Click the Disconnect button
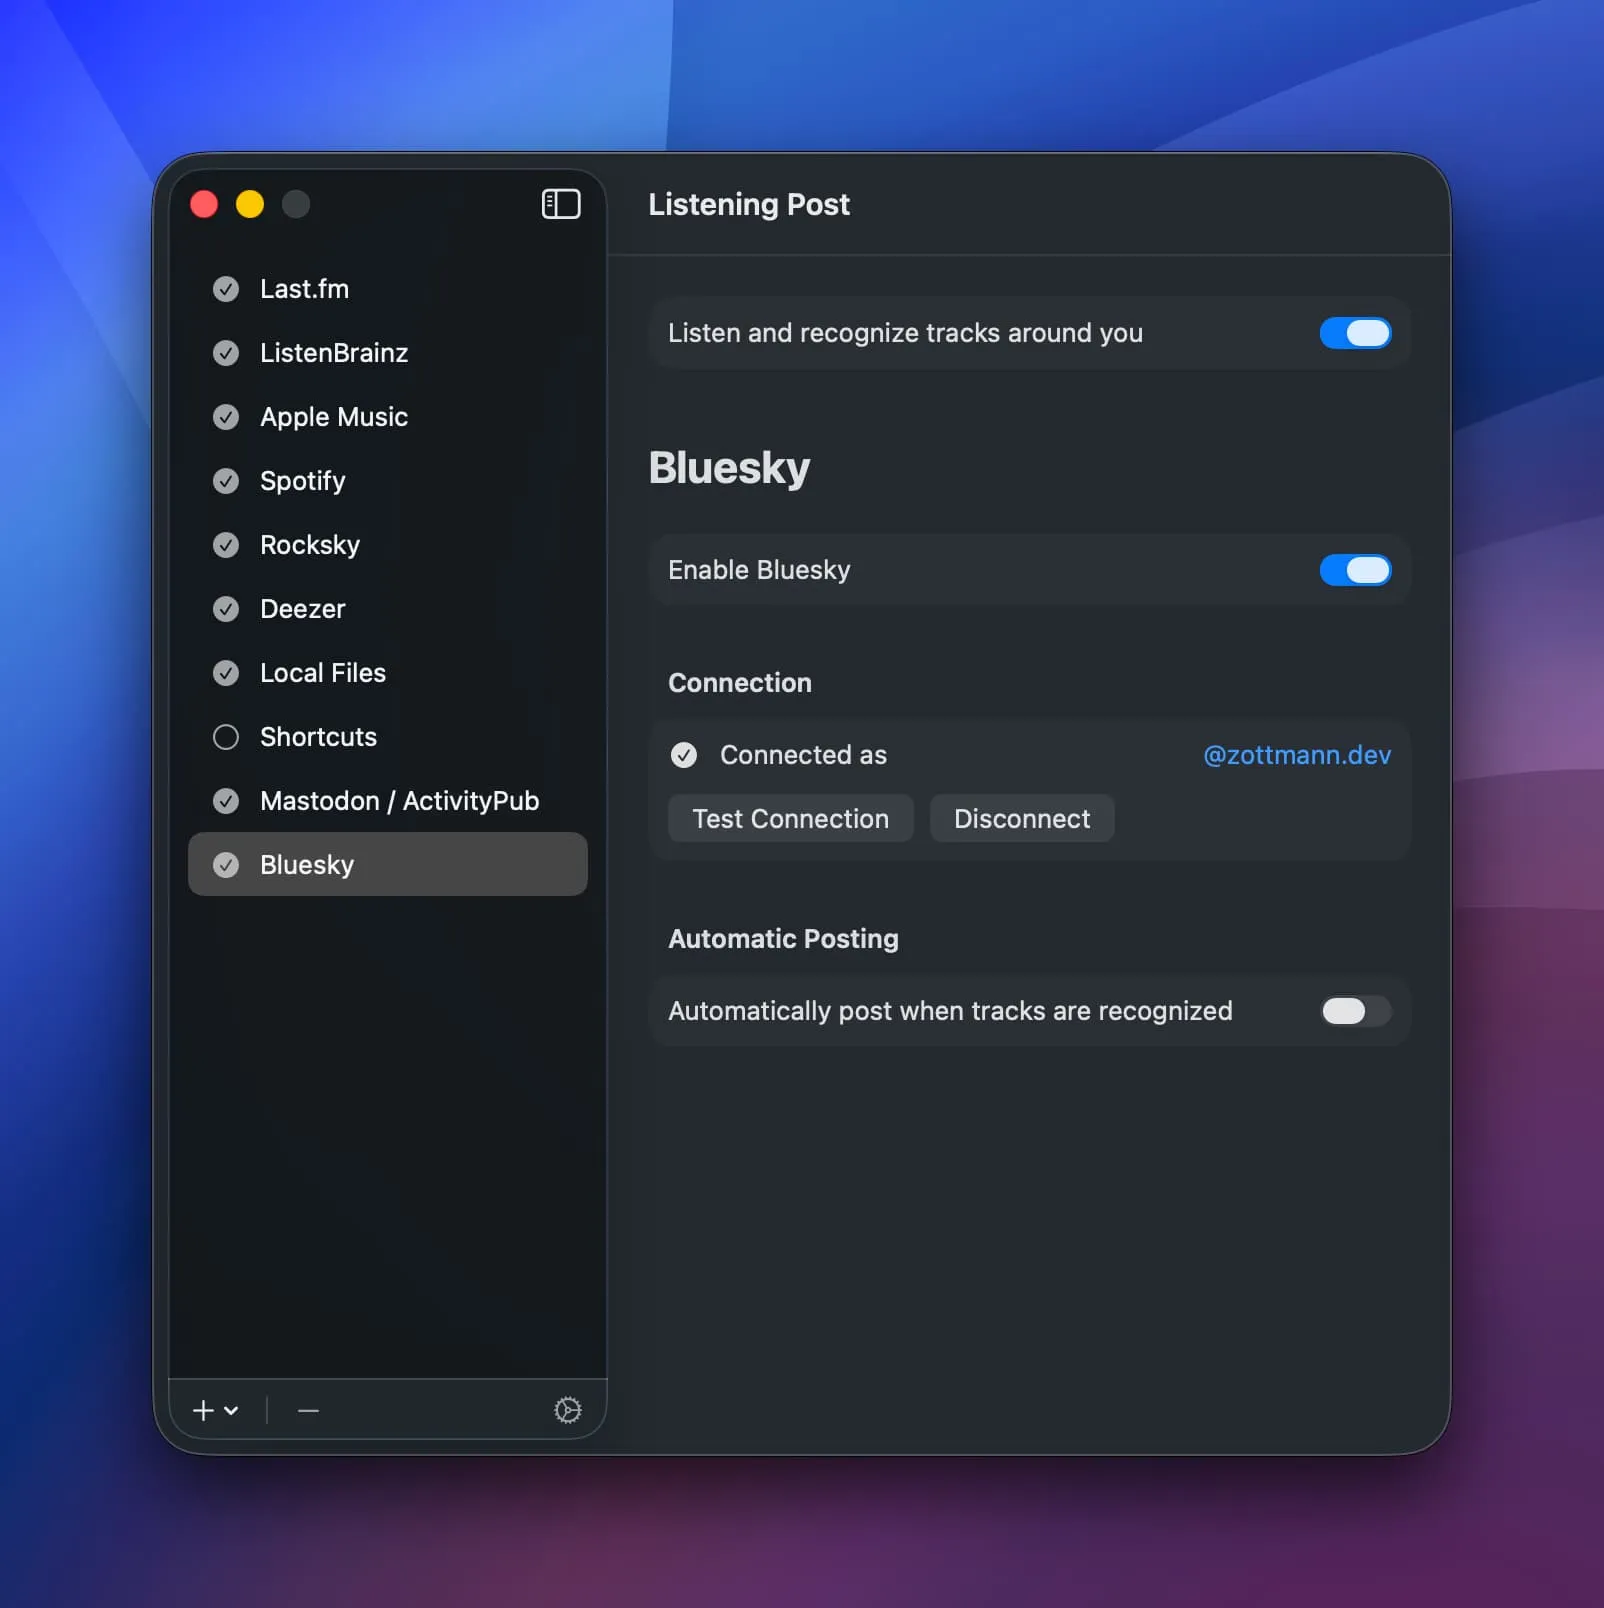This screenshot has height=1608, width=1604. click(x=1021, y=819)
